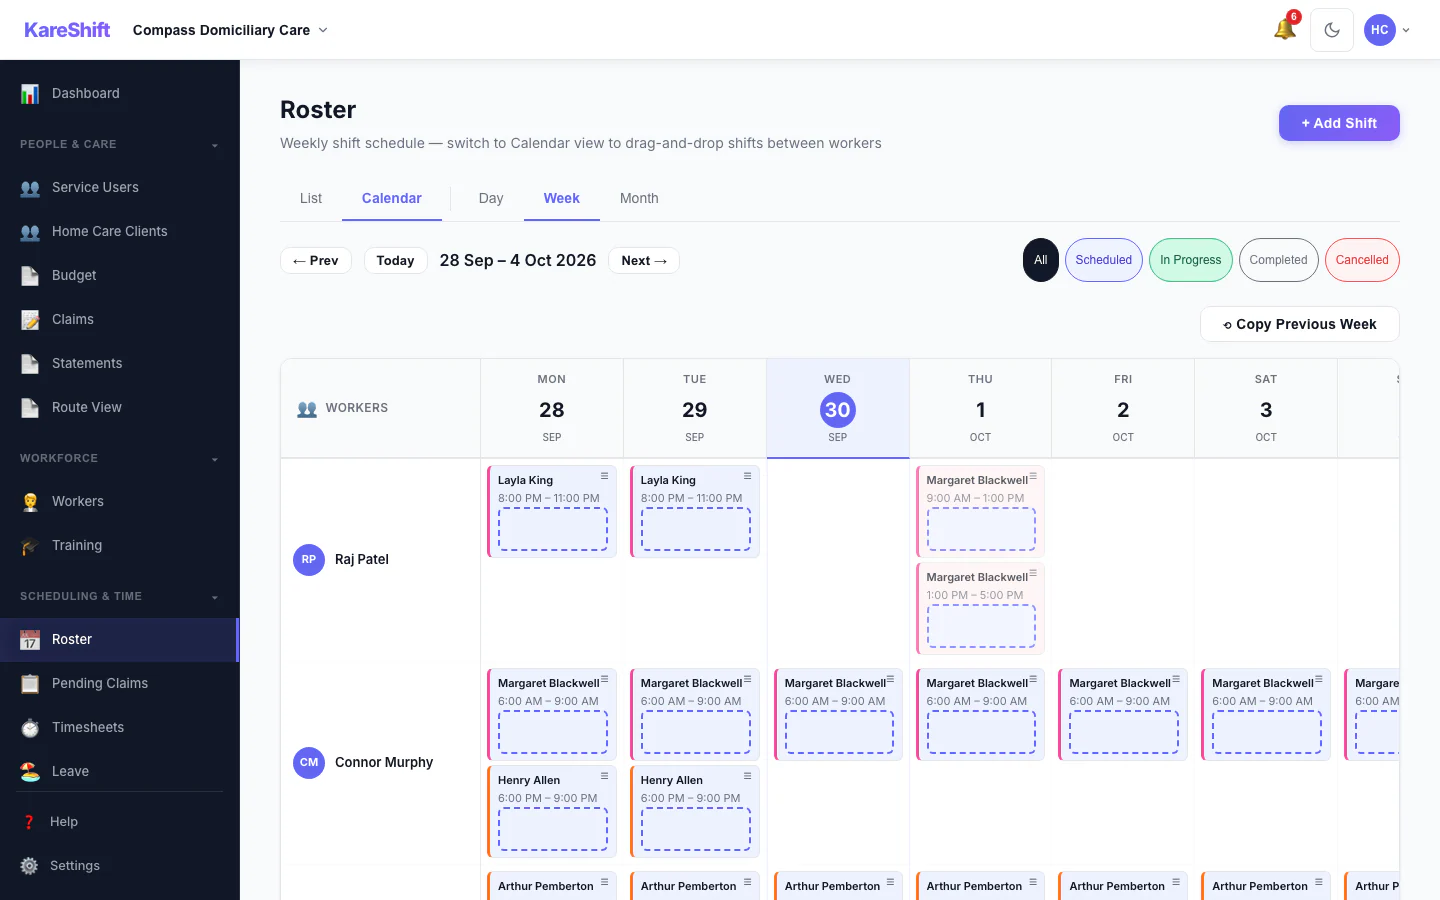
Task: Jump to Today in the roster
Action: [x=396, y=260]
